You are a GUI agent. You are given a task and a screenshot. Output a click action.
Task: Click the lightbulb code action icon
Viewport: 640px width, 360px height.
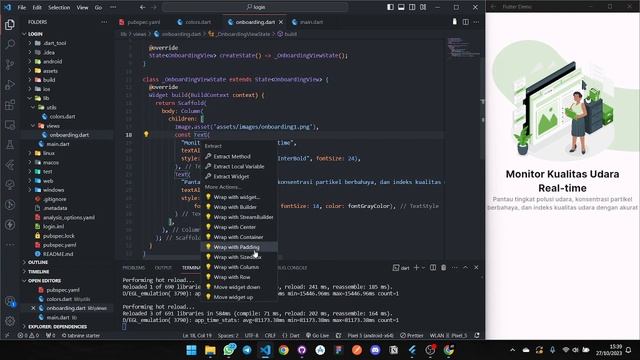(x=146, y=134)
